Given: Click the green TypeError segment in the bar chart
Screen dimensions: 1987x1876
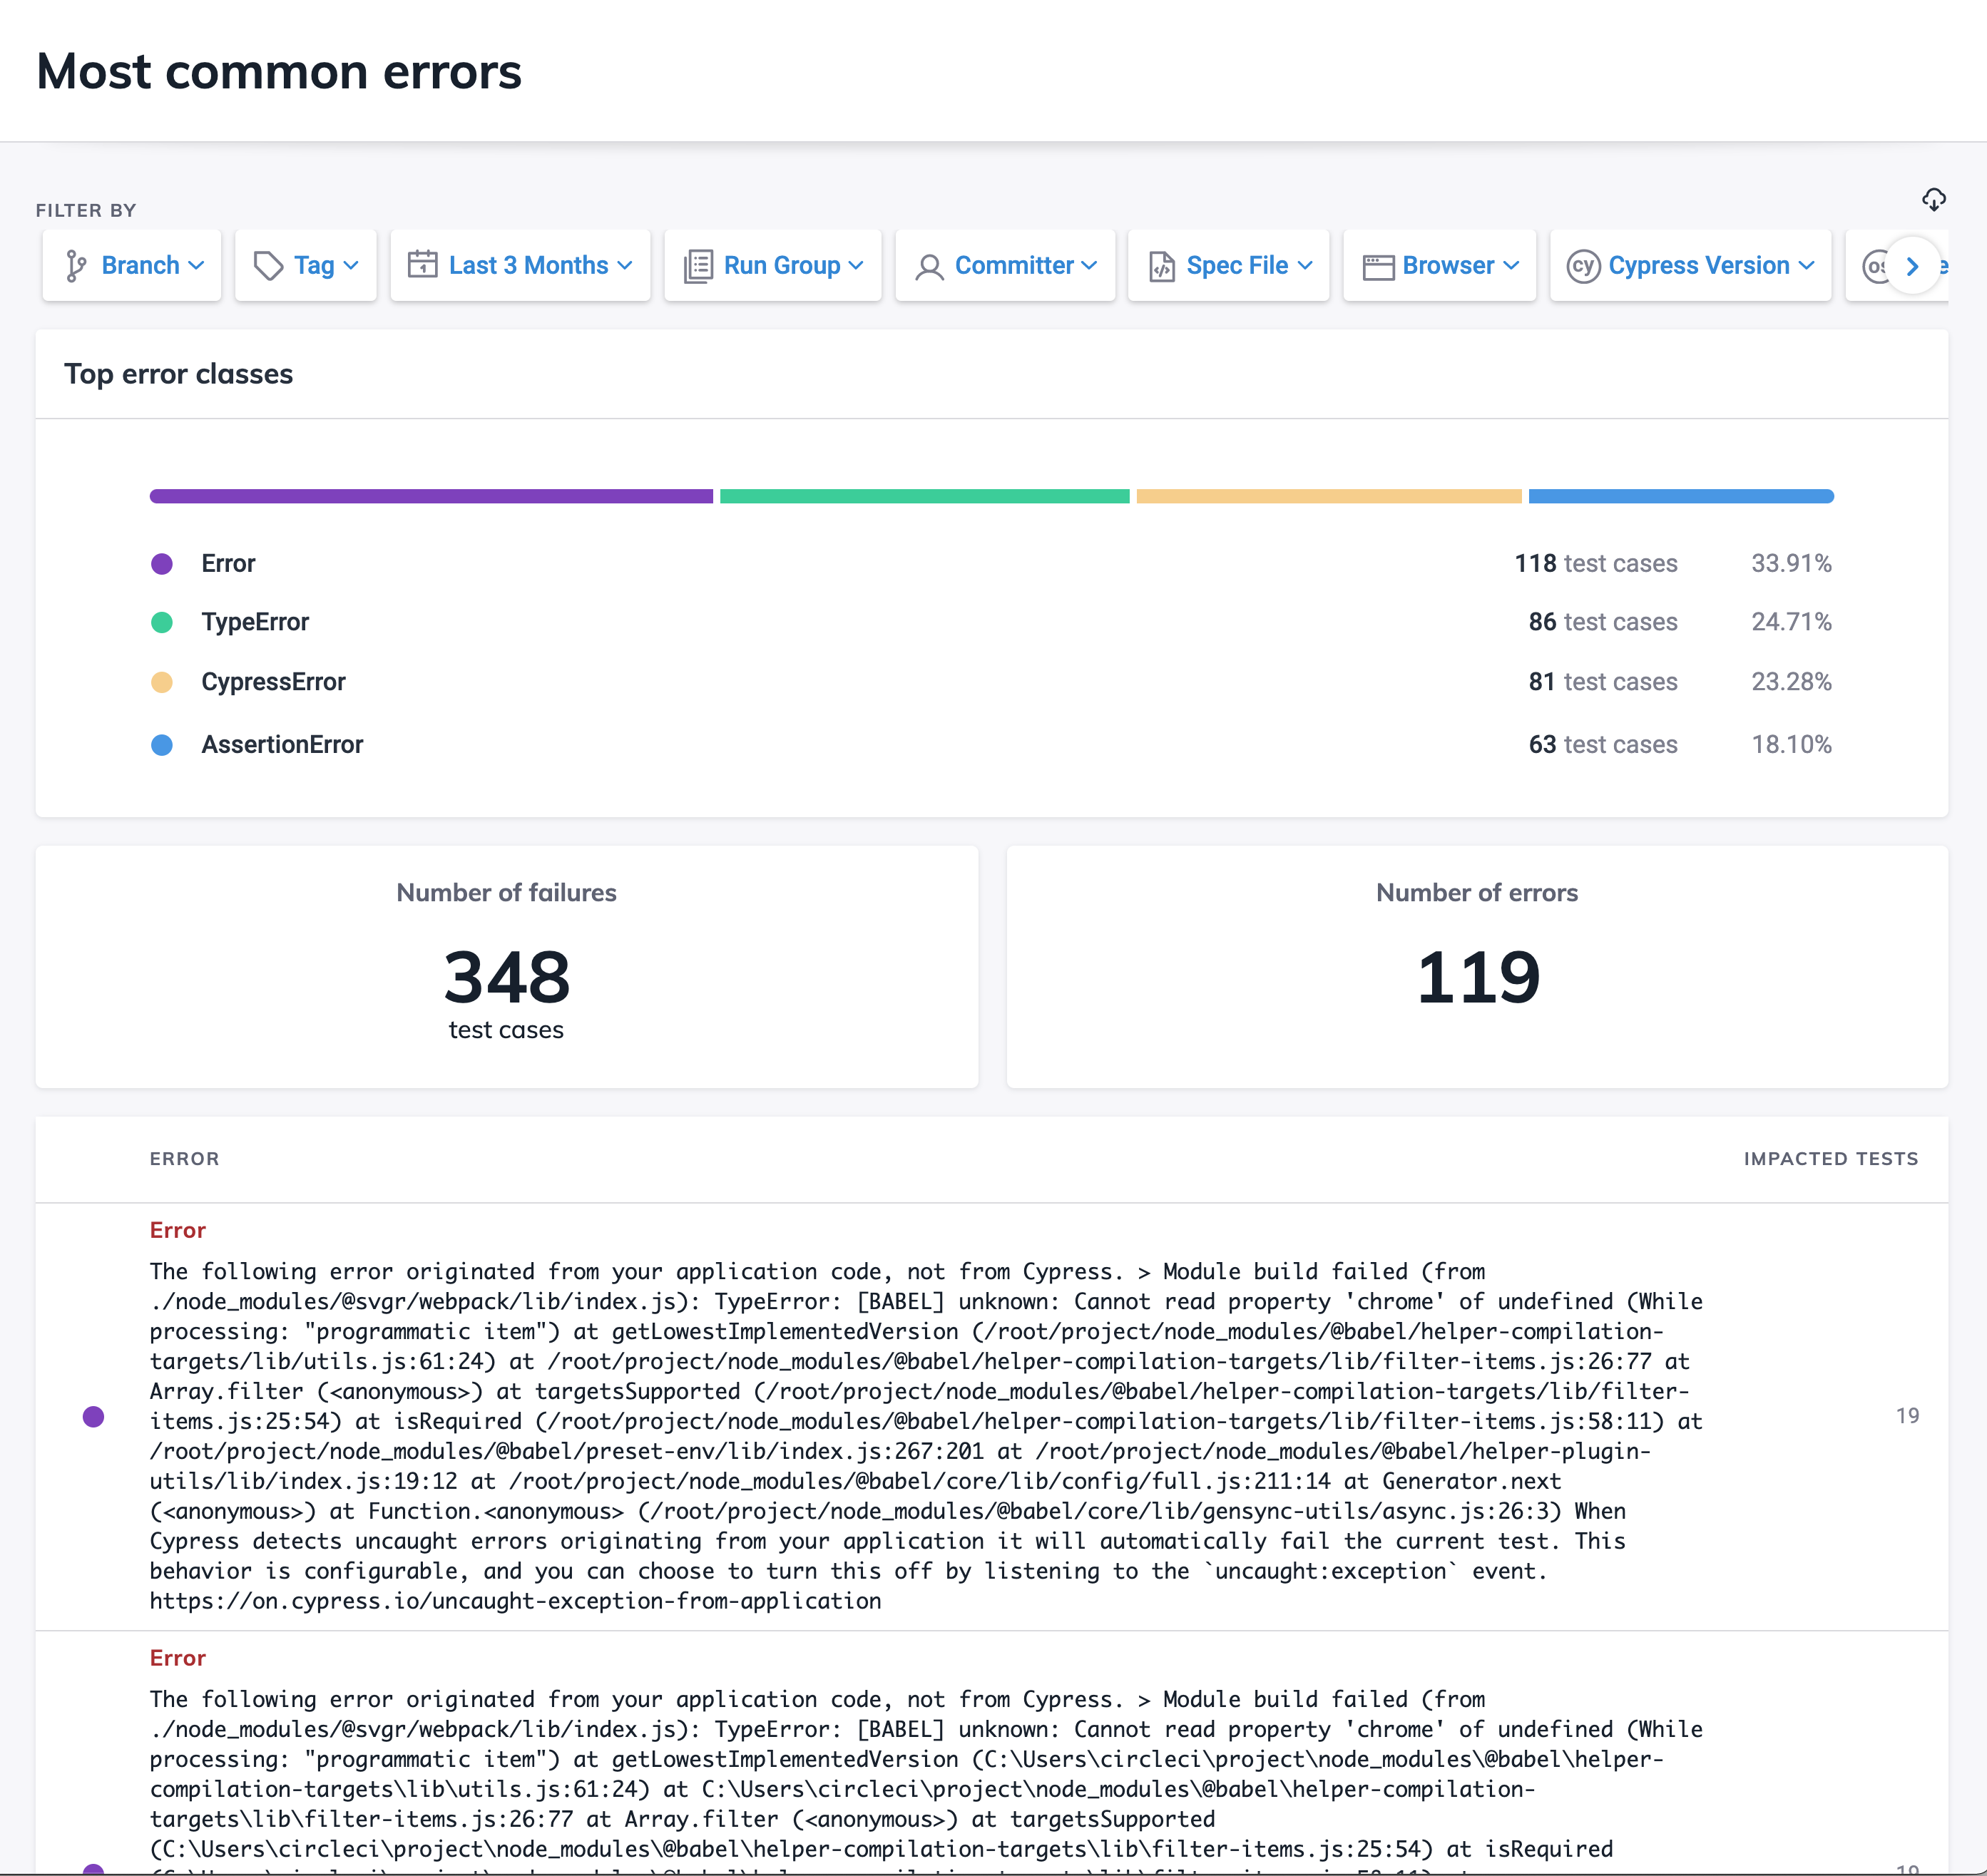Looking at the screenshot, I should point(922,495).
